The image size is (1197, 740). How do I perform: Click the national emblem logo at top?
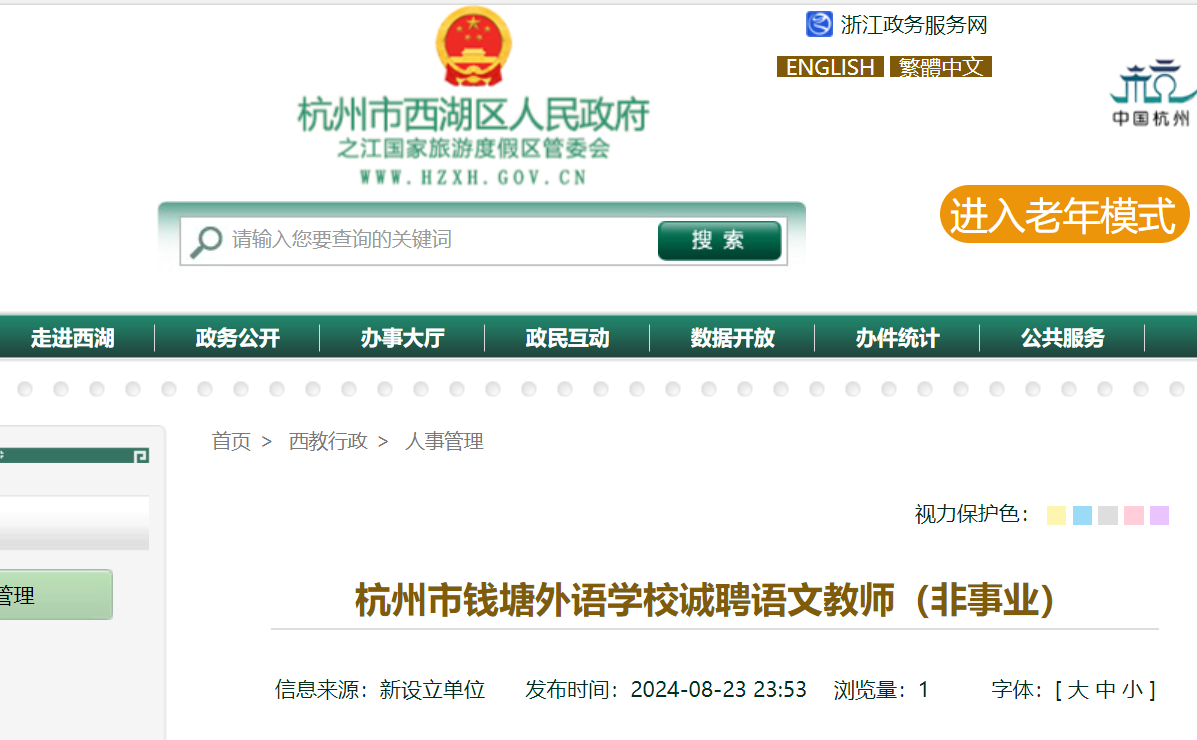click(473, 47)
